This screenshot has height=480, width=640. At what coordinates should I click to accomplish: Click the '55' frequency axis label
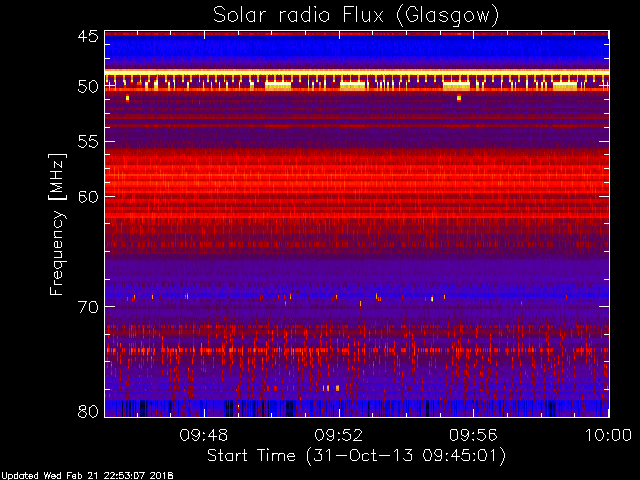pos(88,142)
